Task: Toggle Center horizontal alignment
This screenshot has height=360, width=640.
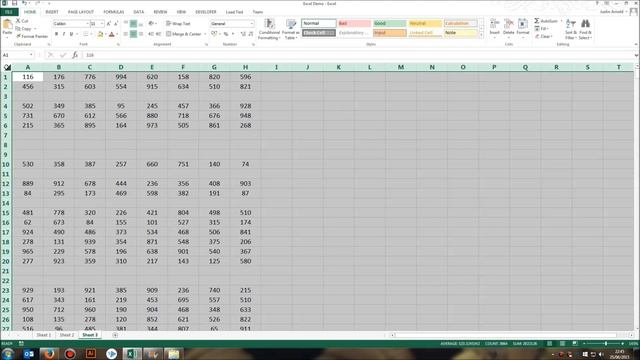Action: (x=133, y=34)
